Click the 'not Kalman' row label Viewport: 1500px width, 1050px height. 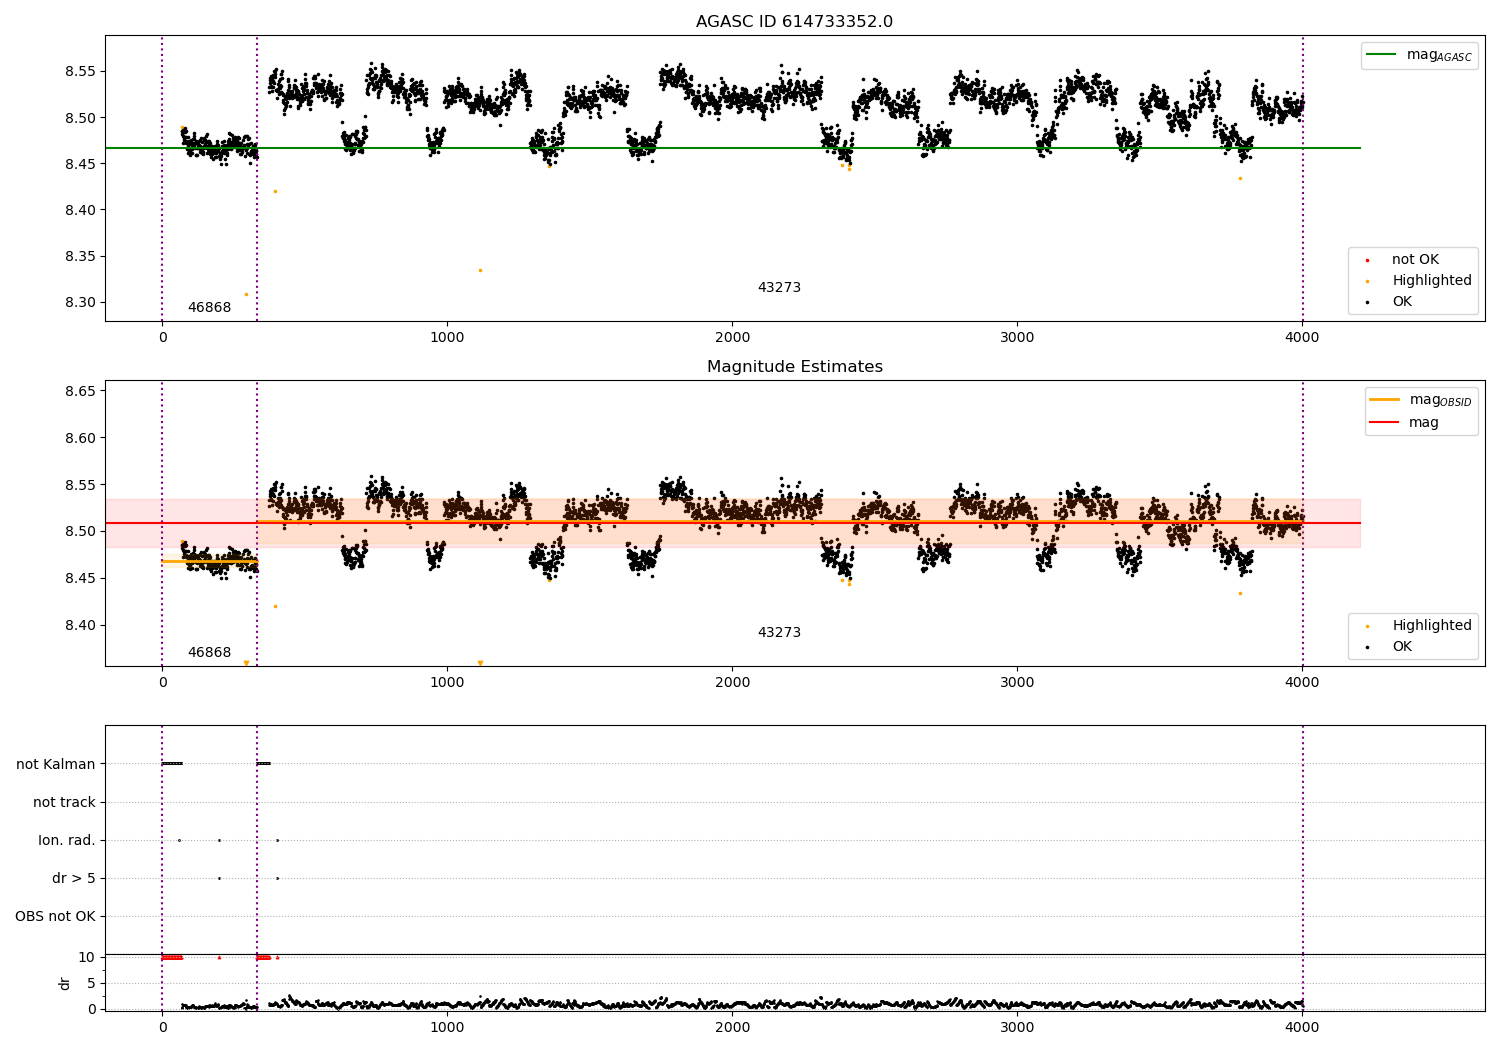click(x=56, y=765)
